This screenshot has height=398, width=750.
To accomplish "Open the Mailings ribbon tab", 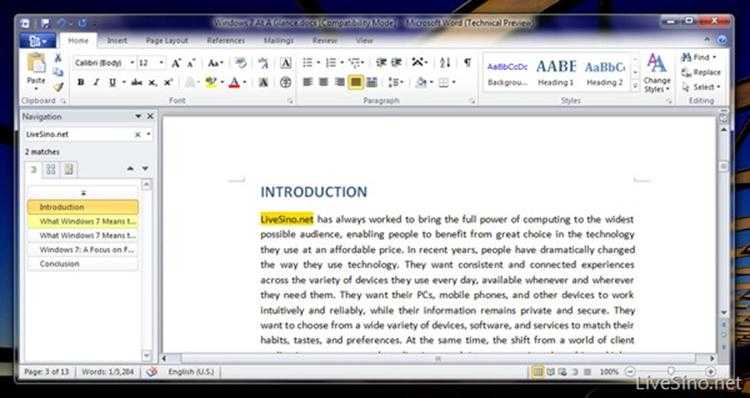I will pyautogui.click(x=279, y=41).
